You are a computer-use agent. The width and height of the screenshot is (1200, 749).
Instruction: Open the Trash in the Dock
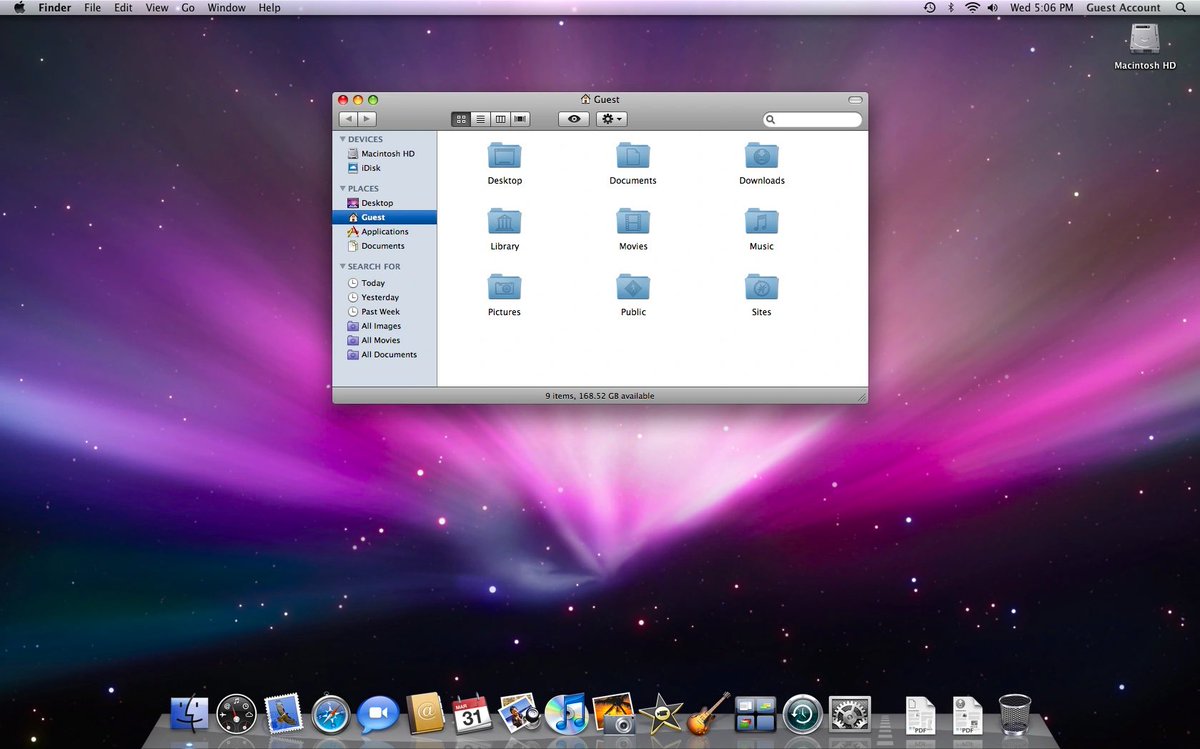tap(1015, 714)
